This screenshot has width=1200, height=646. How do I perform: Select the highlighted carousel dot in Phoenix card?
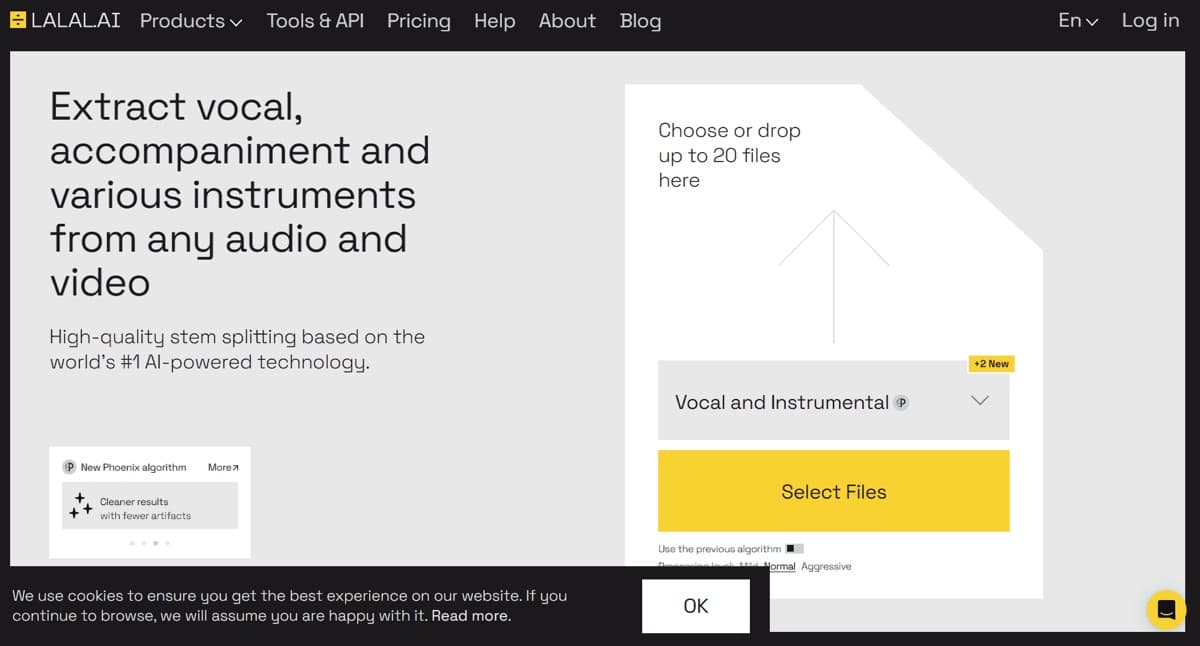[155, 543]
